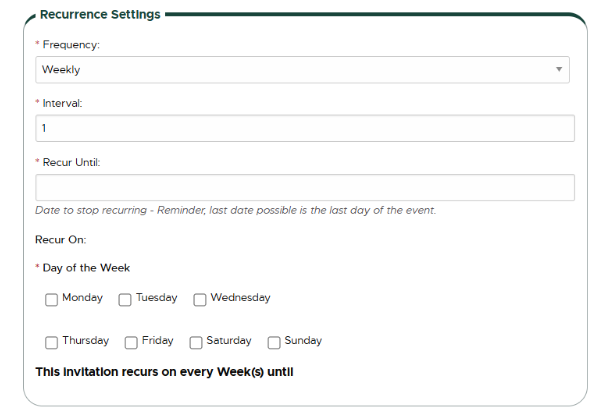Click the Day of the Week label
This screenshot has width=607, height=417.
coord(86,268)
